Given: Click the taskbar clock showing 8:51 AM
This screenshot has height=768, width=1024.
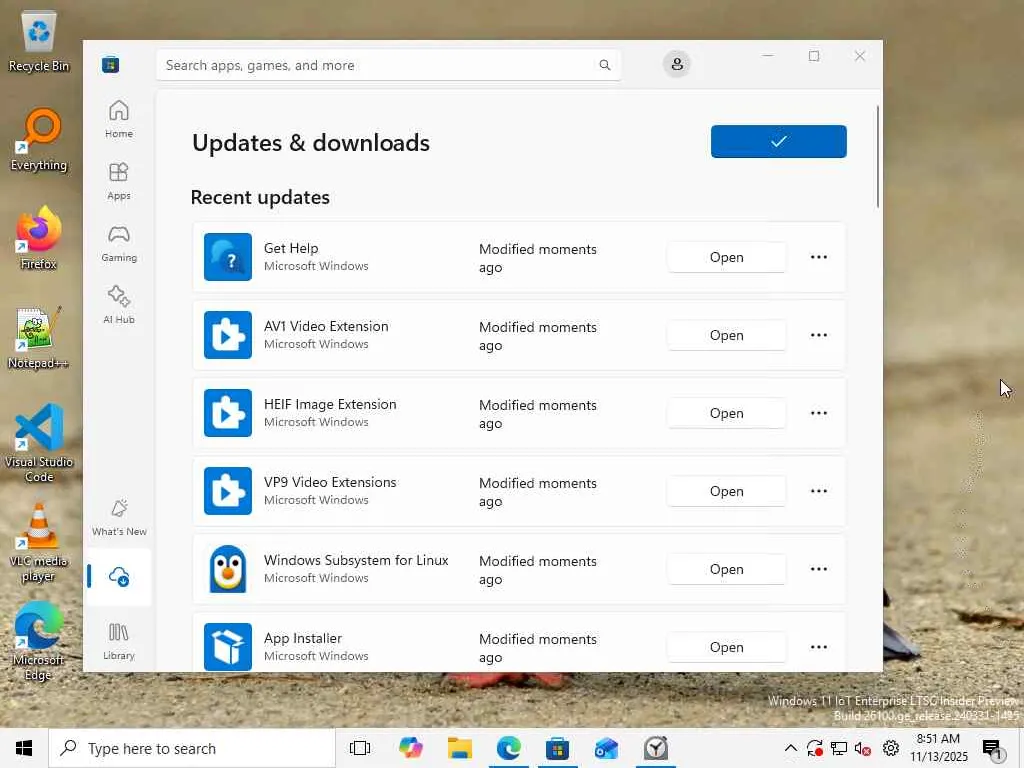Looking at the screenshot, I should pyautogui.click(x=938, y=748).
